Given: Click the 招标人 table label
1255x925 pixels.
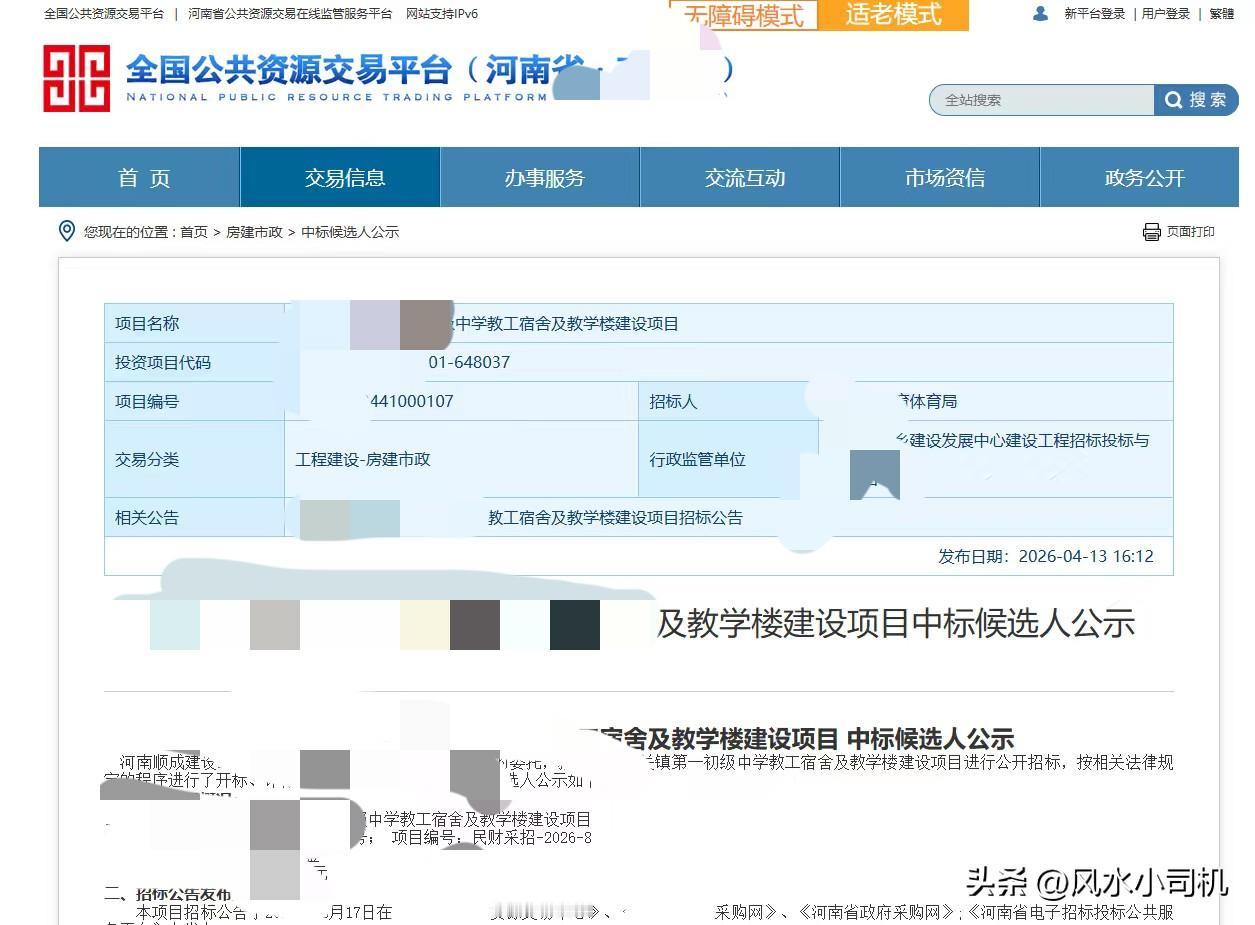Looking at the screenshot, I should [x=673, y=401].
